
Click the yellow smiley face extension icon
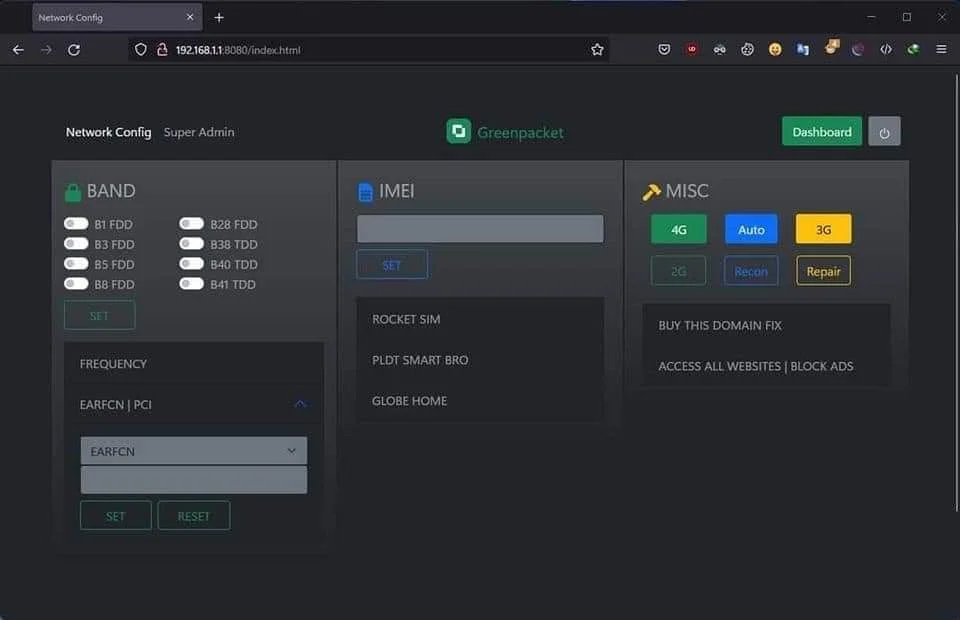click(775, 50)
